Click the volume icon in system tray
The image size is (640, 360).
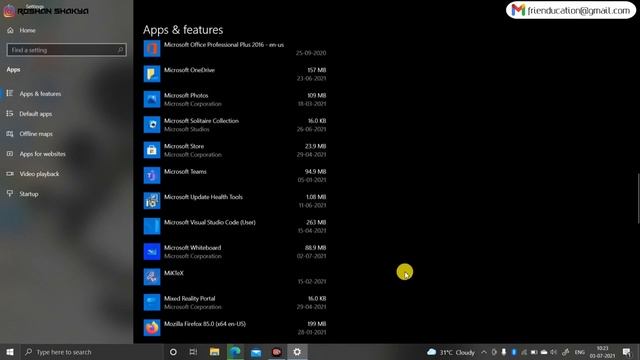[x=553, y=352]
